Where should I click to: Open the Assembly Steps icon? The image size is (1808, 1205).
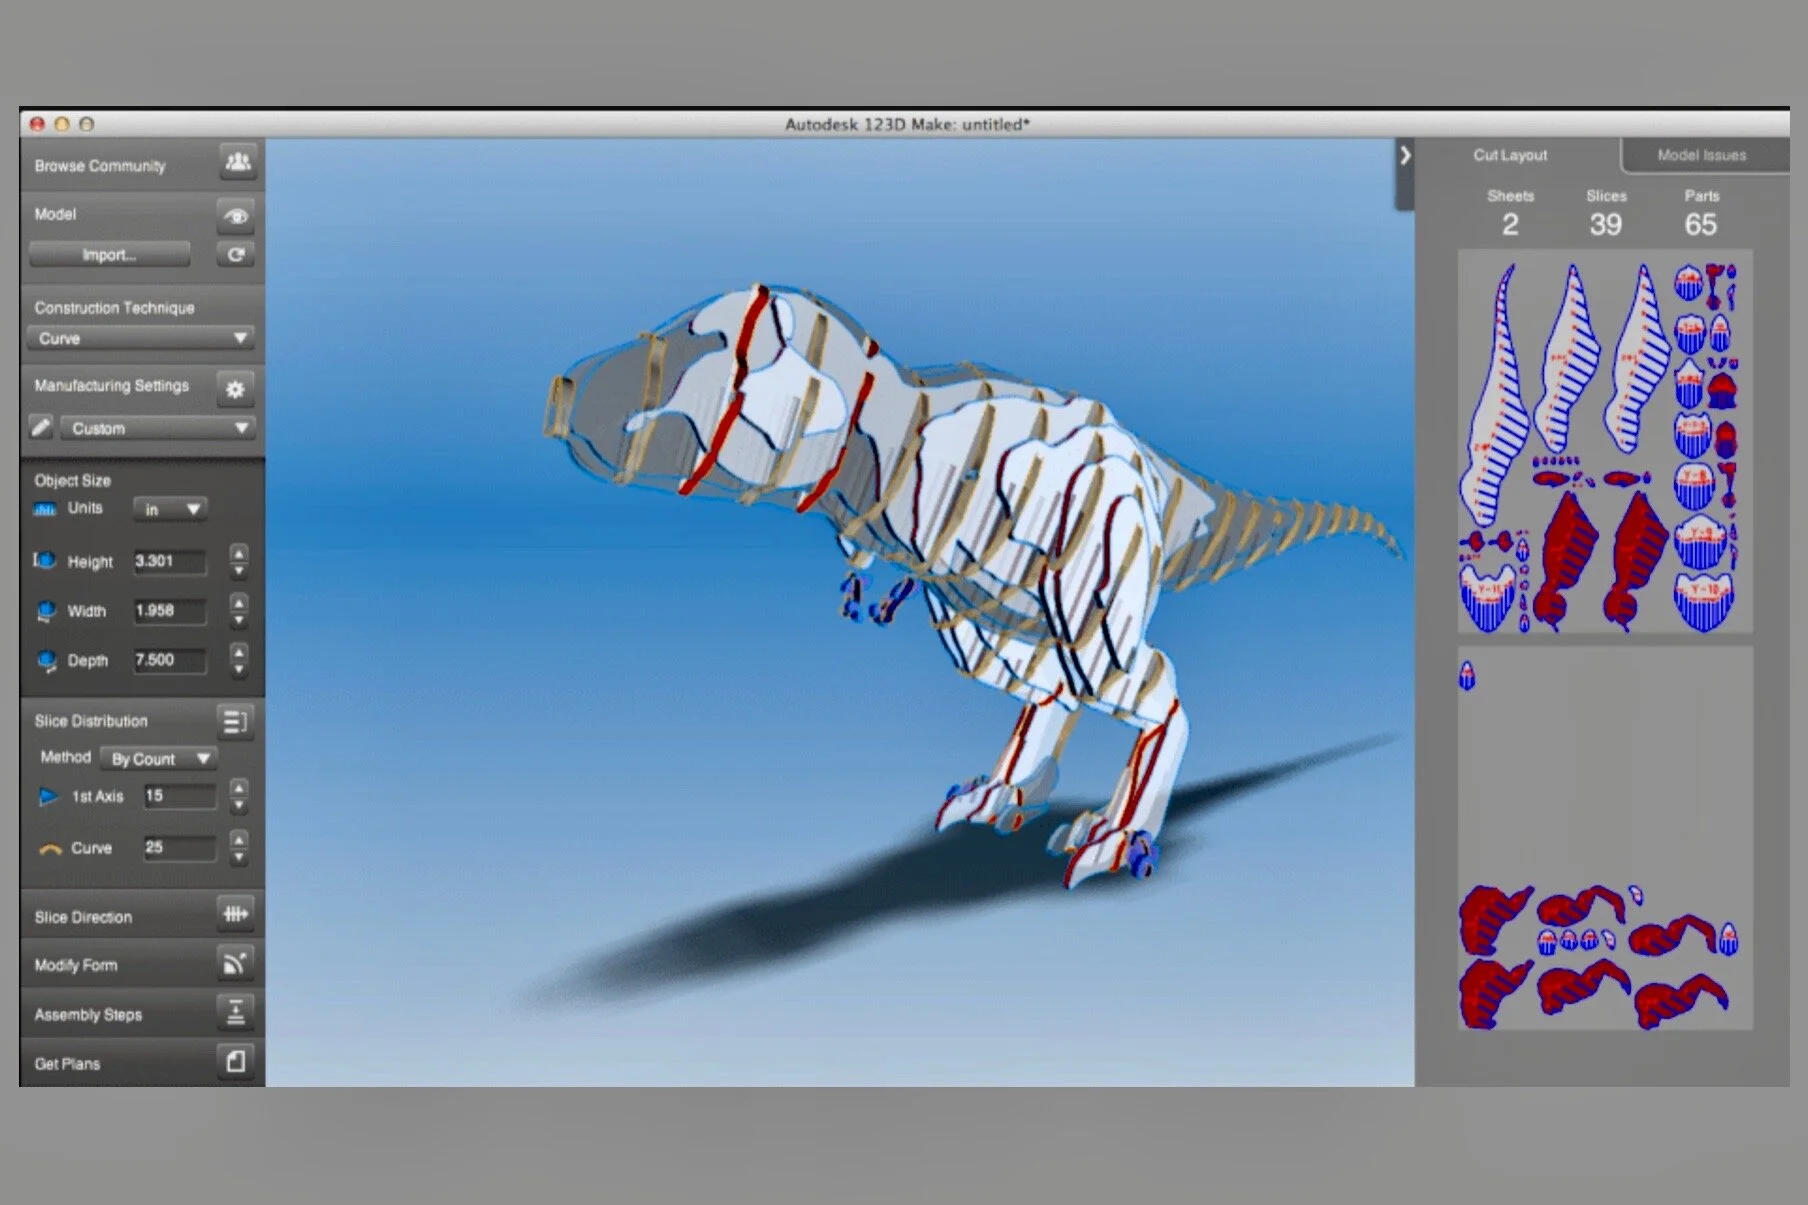(236, 1013)
